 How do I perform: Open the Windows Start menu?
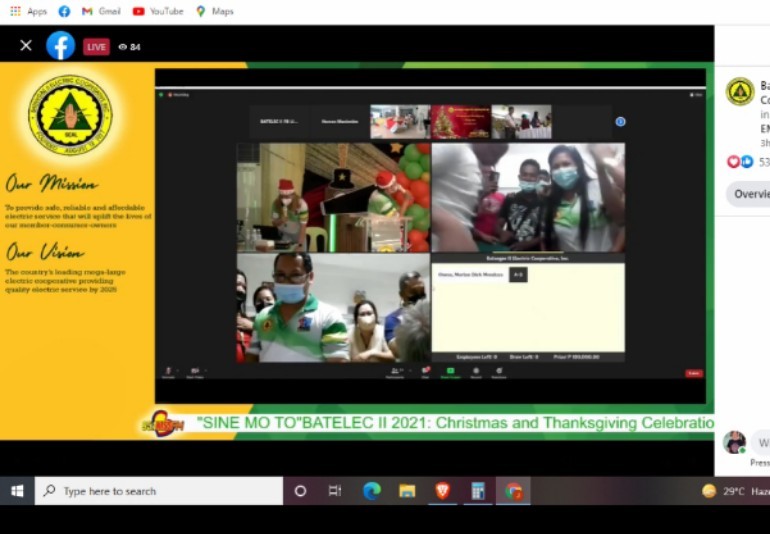point(17,491)
